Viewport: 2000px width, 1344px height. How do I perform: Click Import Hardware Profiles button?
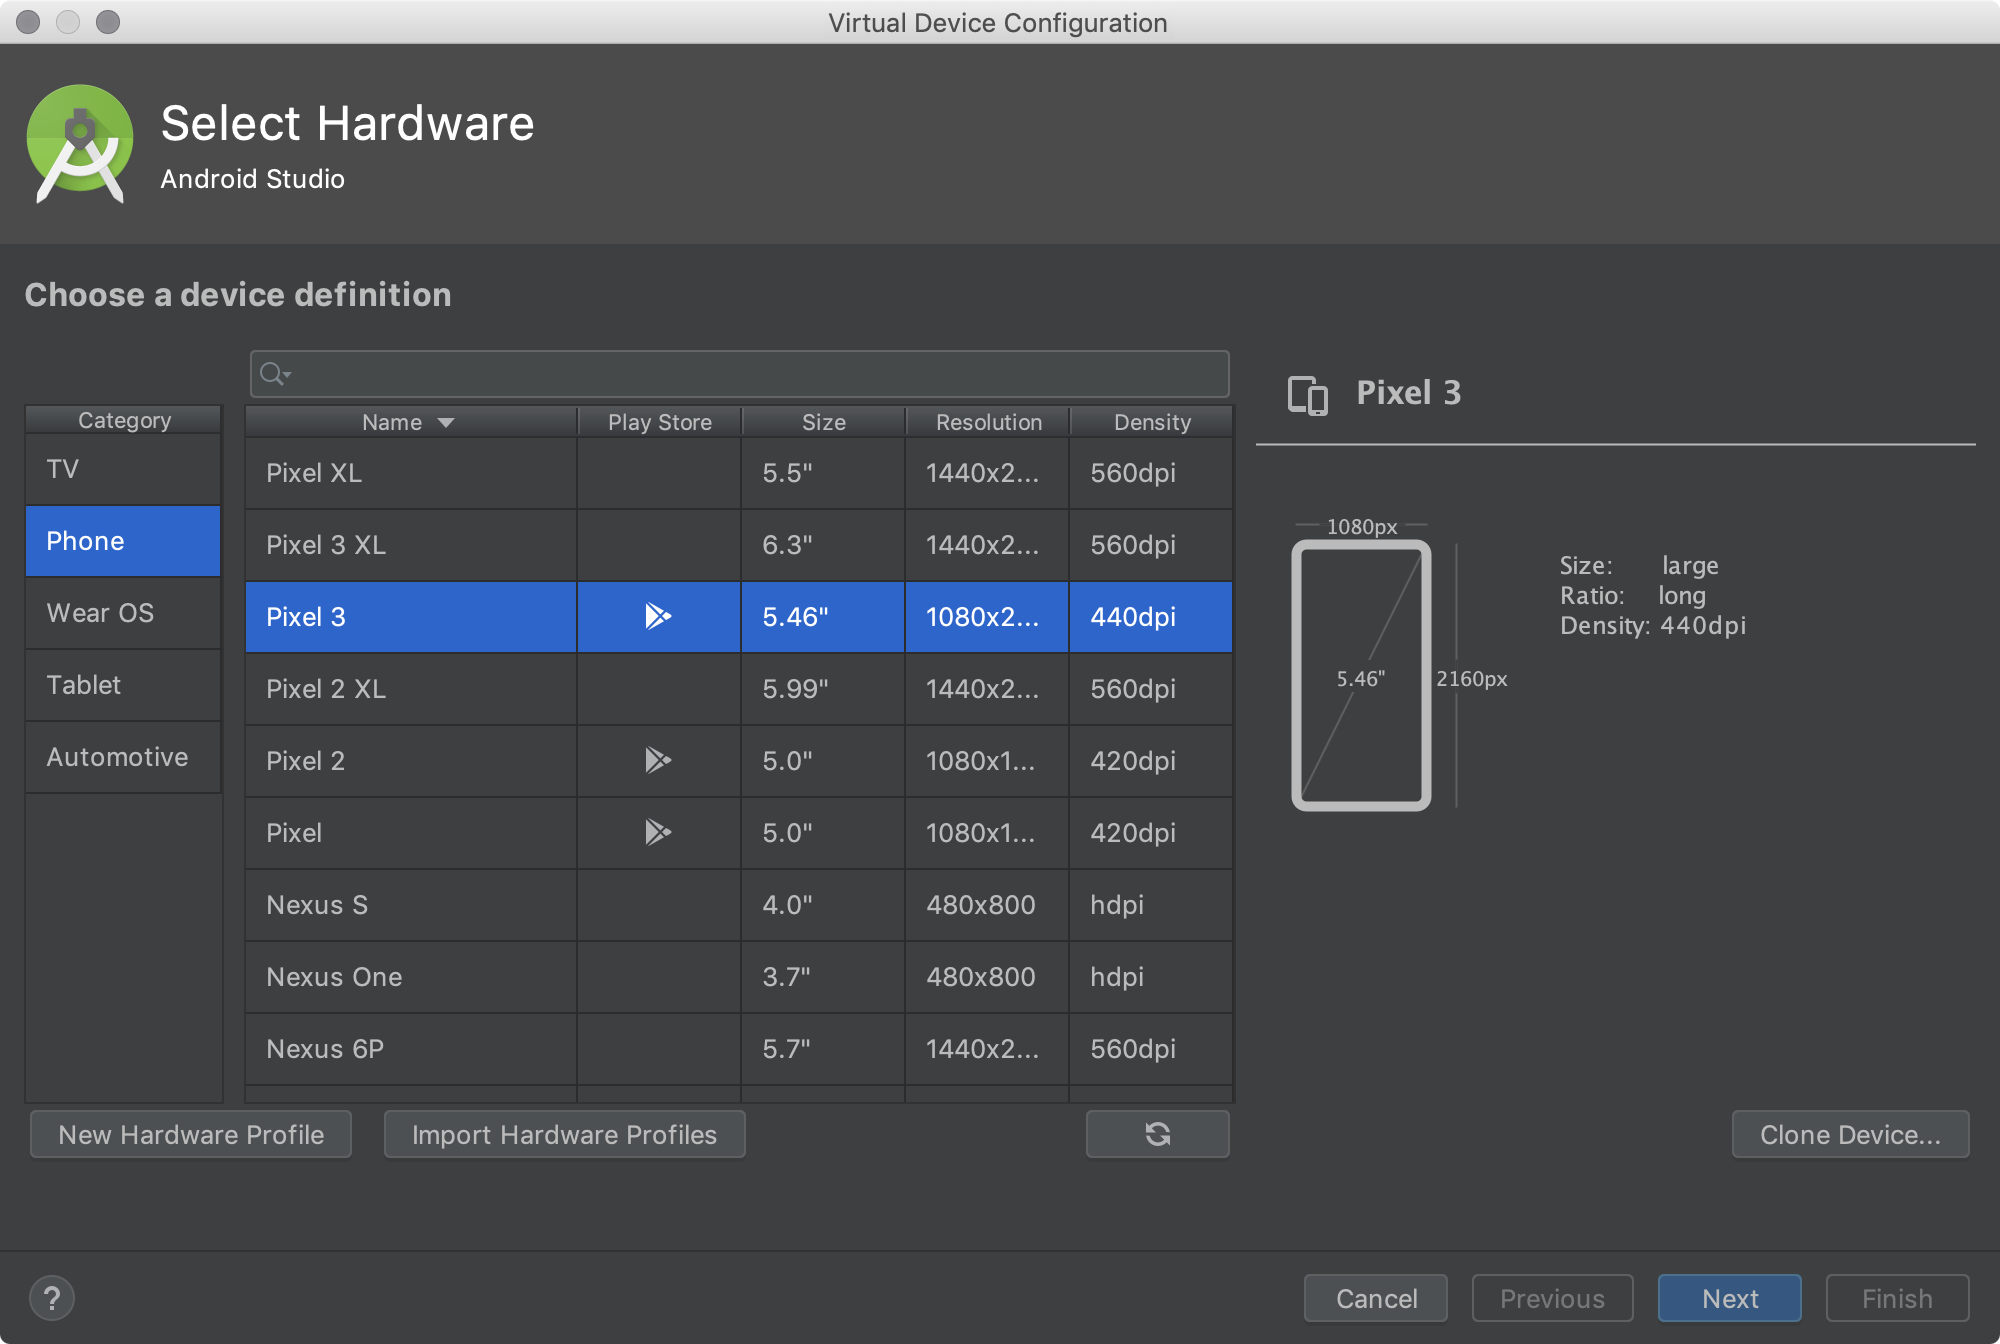tap(565, 1134)
